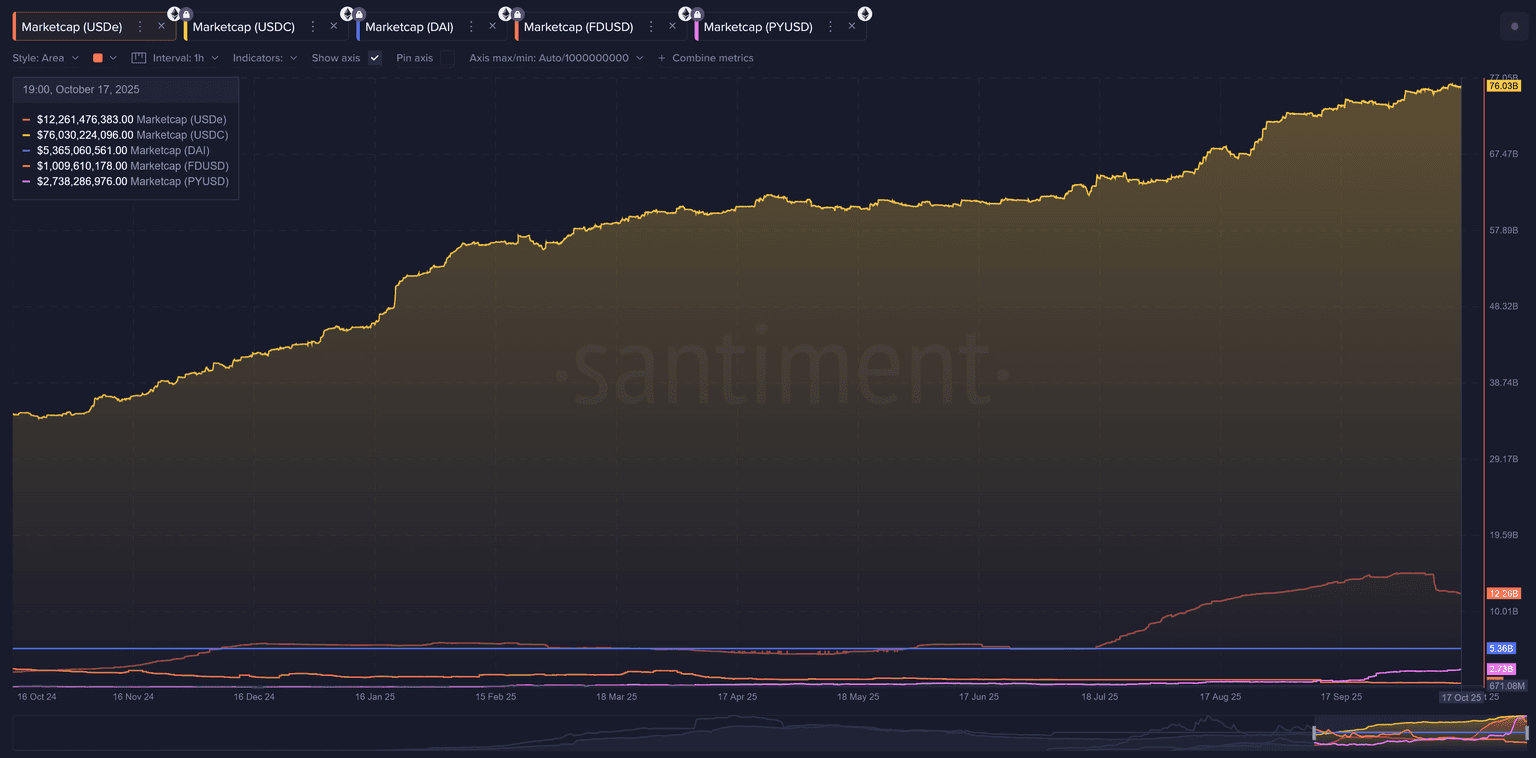
Task: Click the round button in top-right corner
Action: pos(1514,28)
